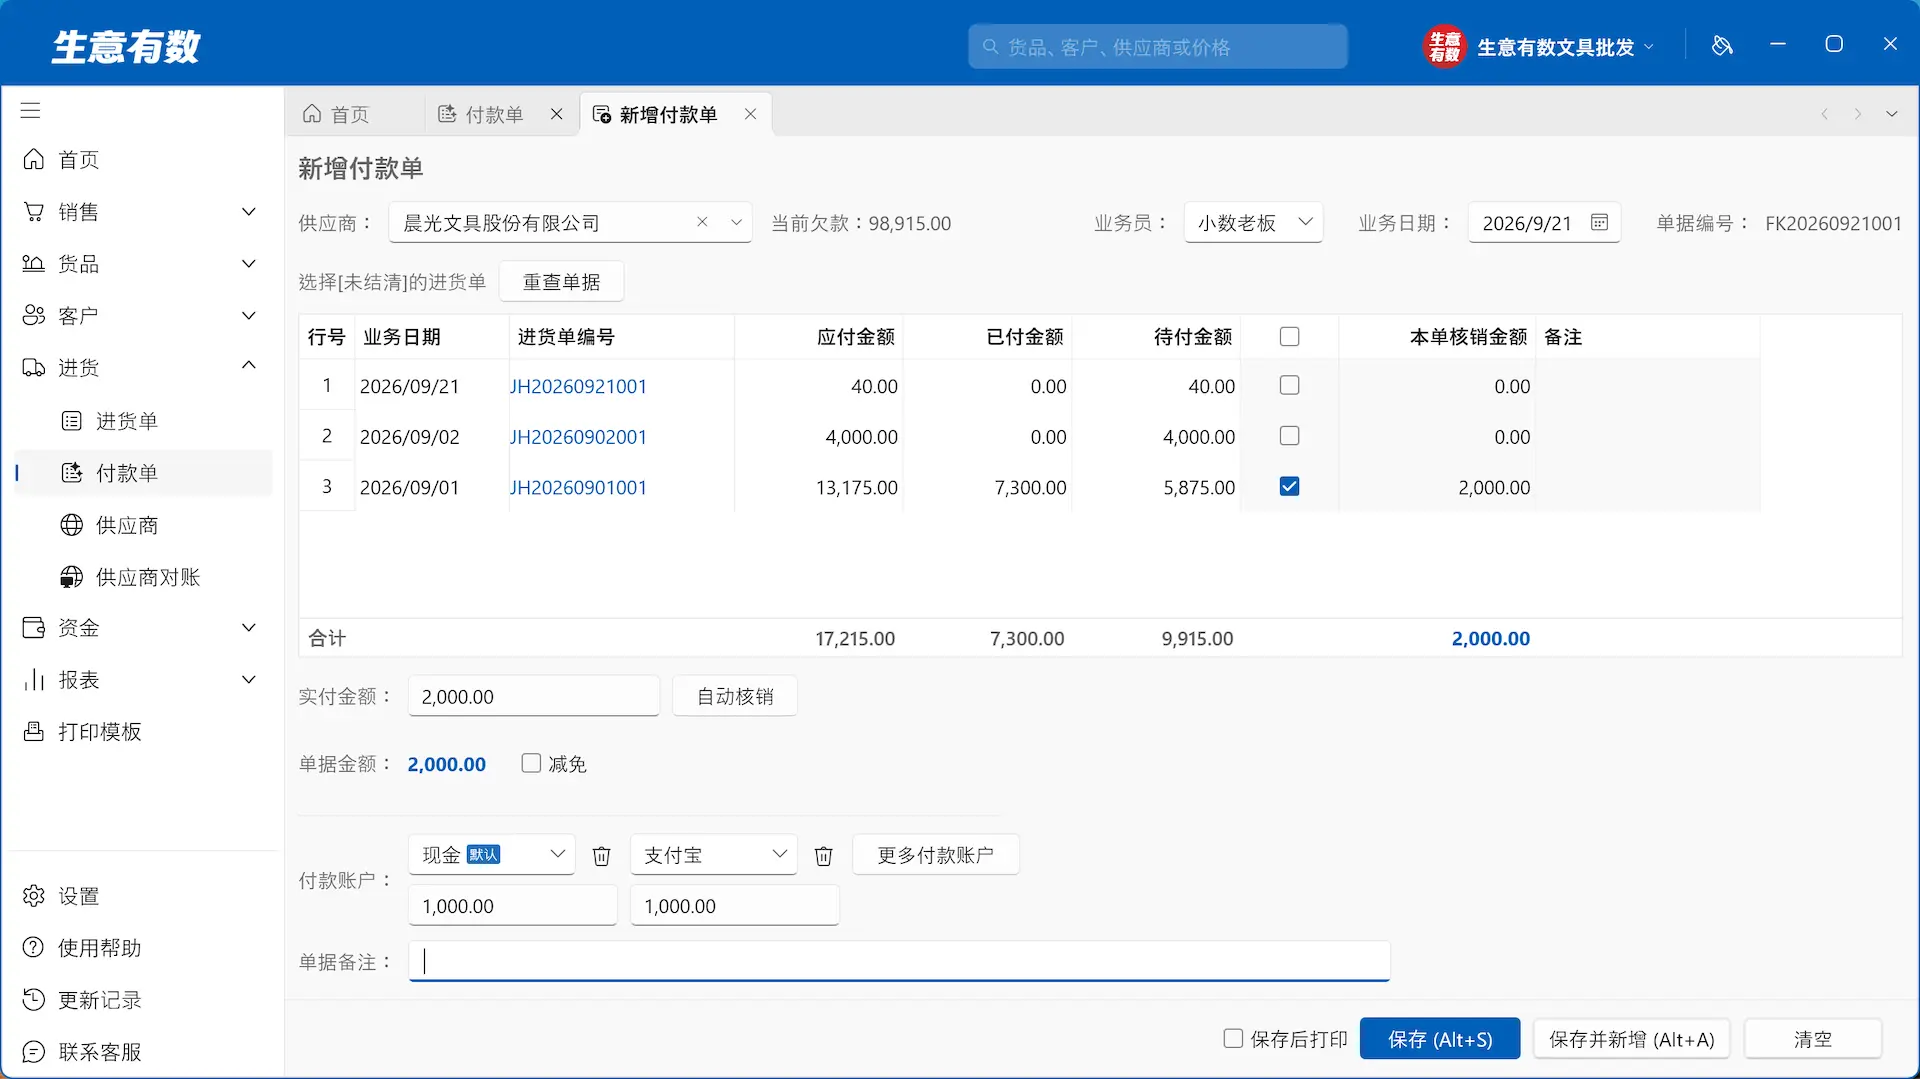Expand the 货品 sidebar menu
1920x1079 pixels.
pos(140,264)
